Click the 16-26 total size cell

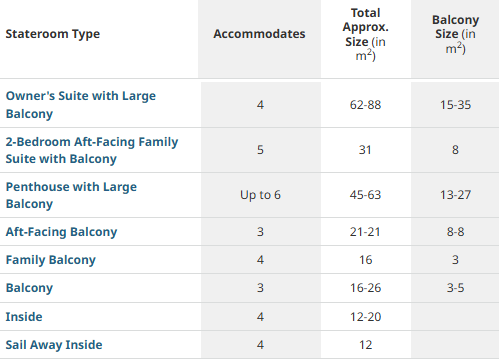pos(365,288)
